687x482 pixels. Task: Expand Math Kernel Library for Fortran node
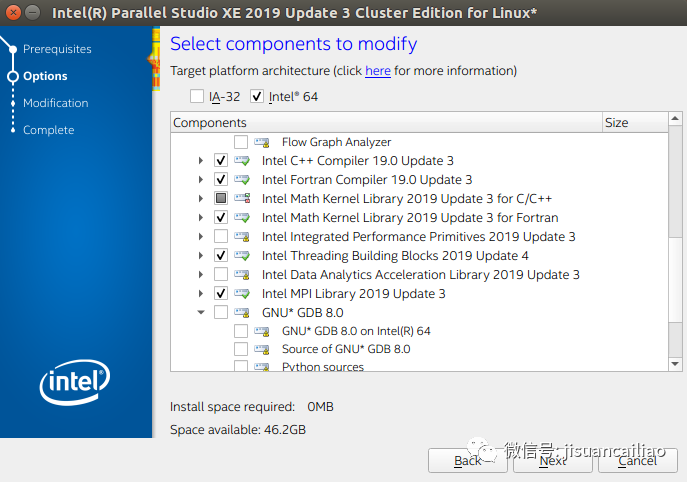201,218
